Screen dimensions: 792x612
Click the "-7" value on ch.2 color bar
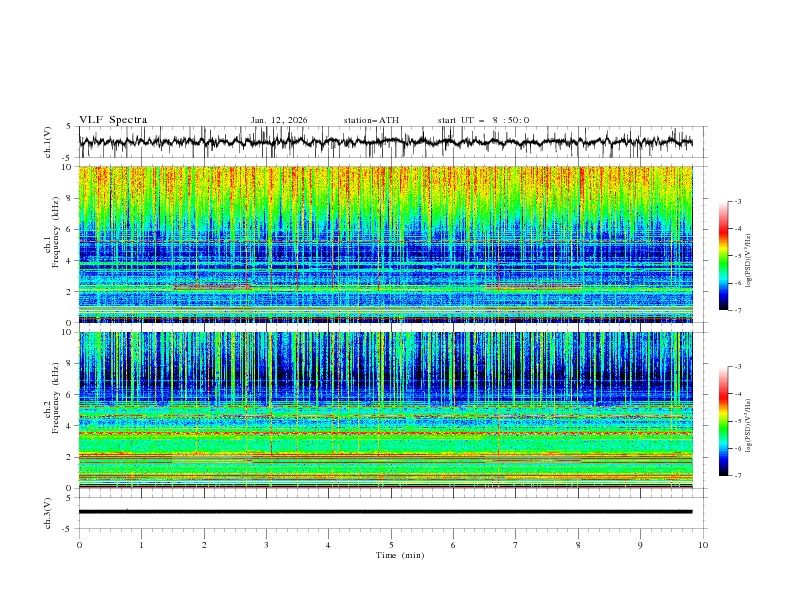tap(738, 475)
